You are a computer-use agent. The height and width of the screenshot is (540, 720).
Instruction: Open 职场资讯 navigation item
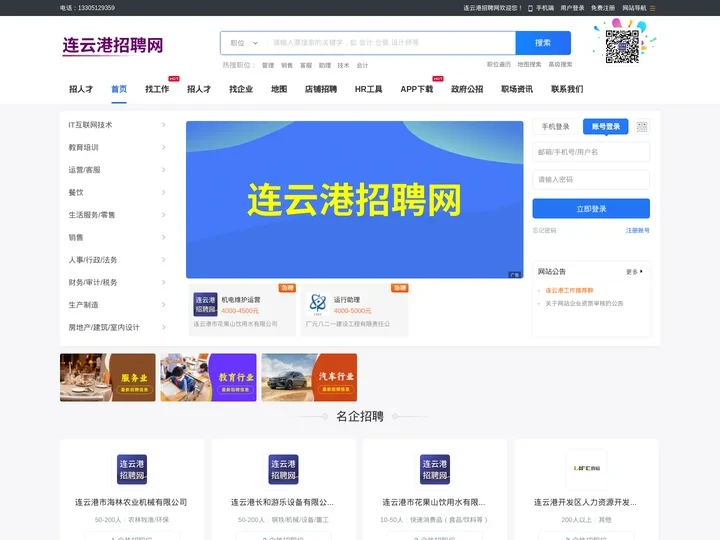click(517, 89)
